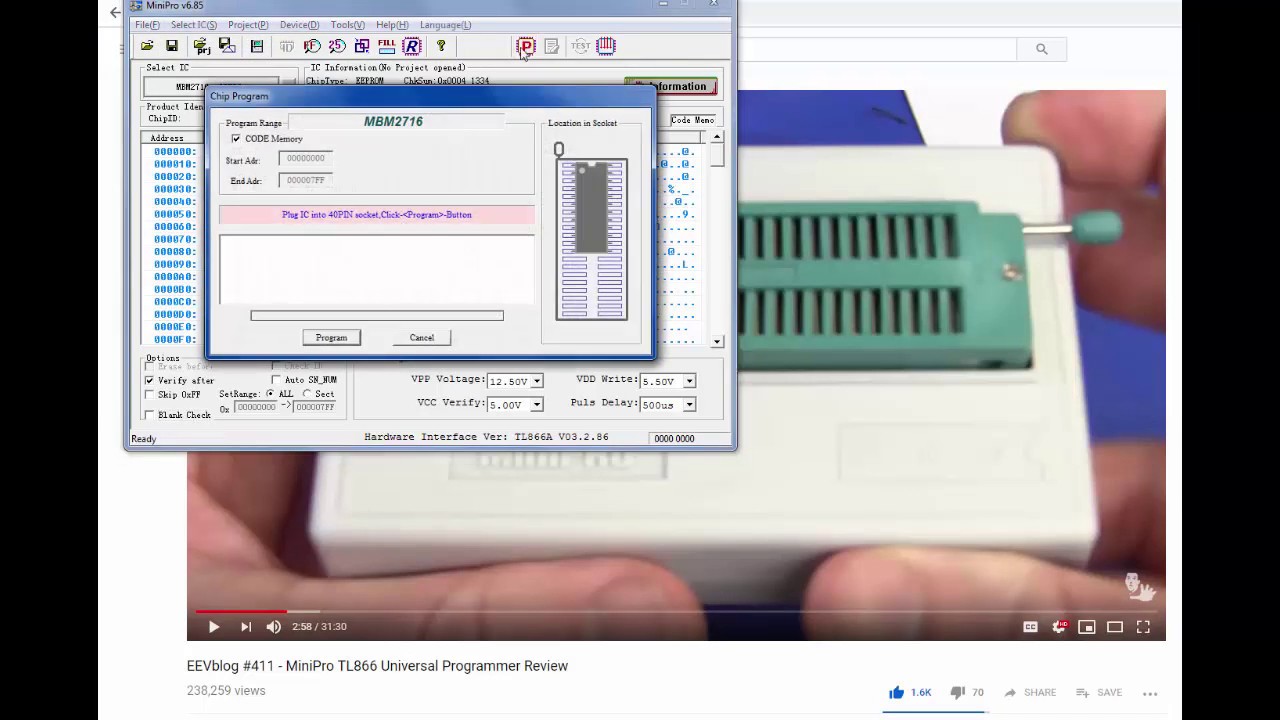1280x720 pixels.
Task: Click the circular F chip toolbar icon
Action: (x=312, y=46)
